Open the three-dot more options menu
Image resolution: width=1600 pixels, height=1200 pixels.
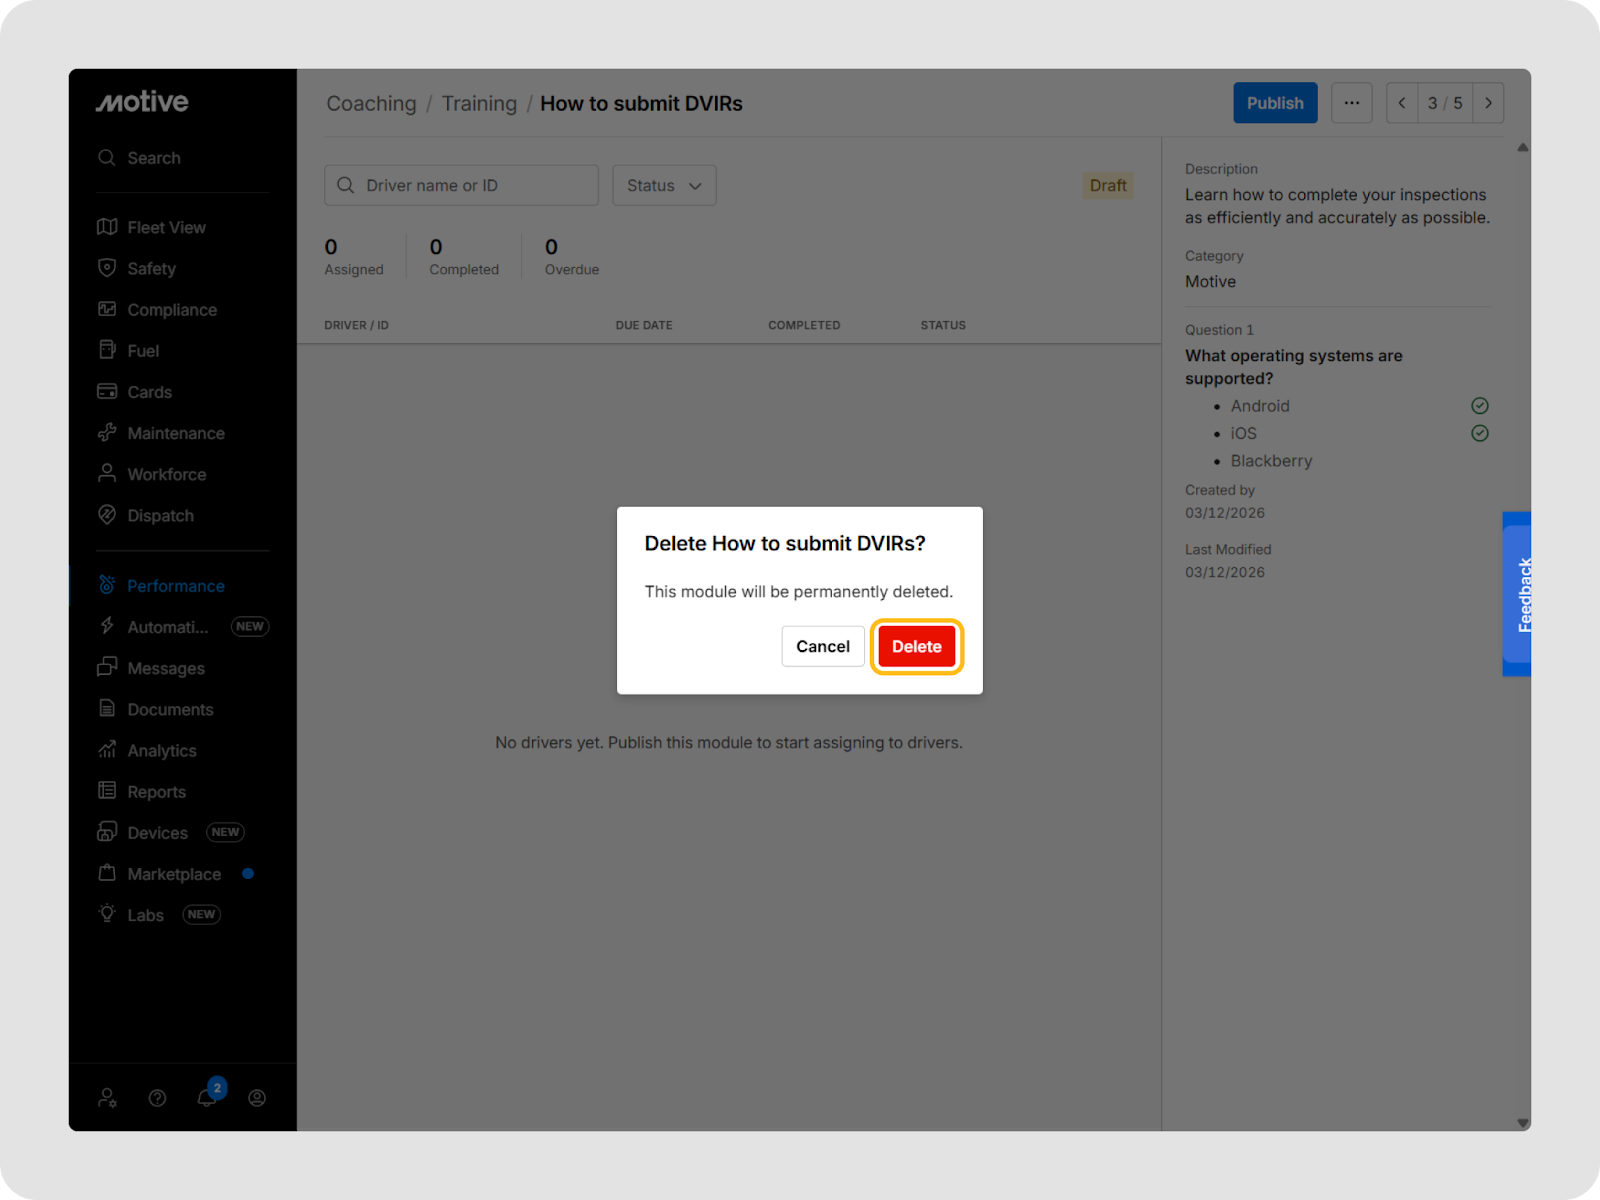tap(1351, 103)
